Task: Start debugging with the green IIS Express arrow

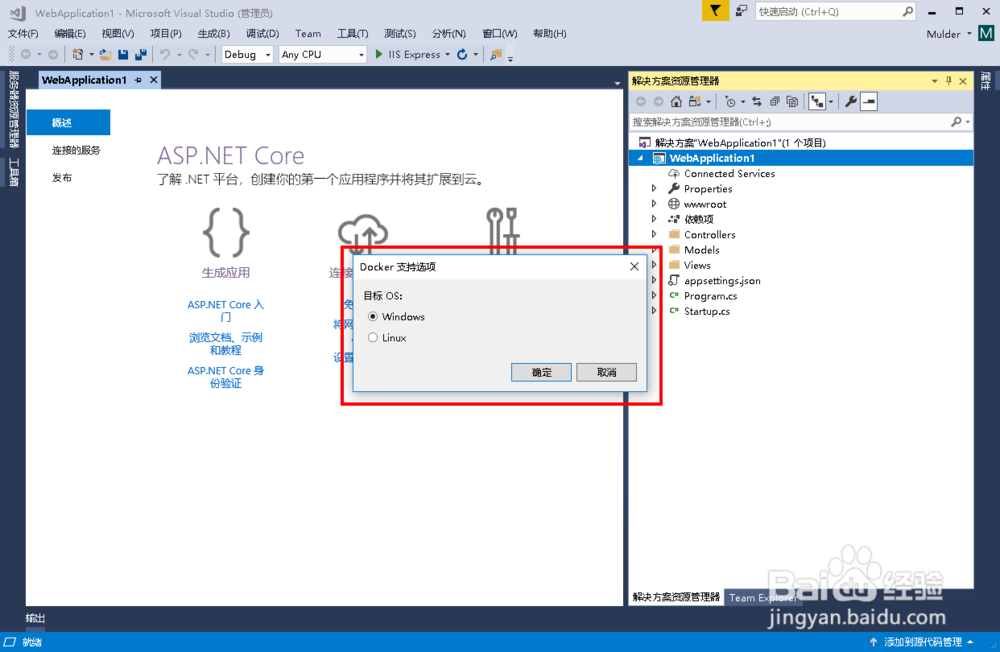Action: (378, 54)
